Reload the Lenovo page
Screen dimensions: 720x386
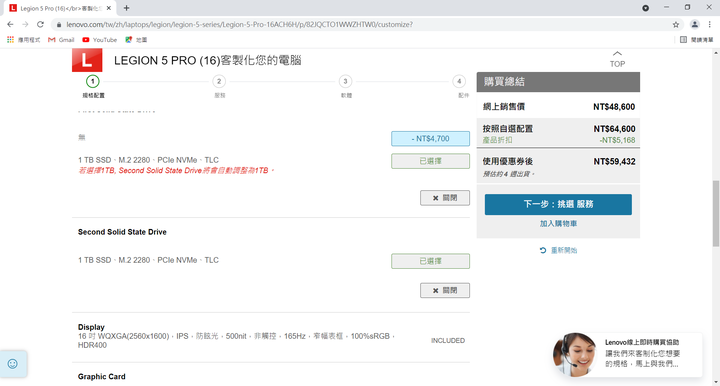40,24
